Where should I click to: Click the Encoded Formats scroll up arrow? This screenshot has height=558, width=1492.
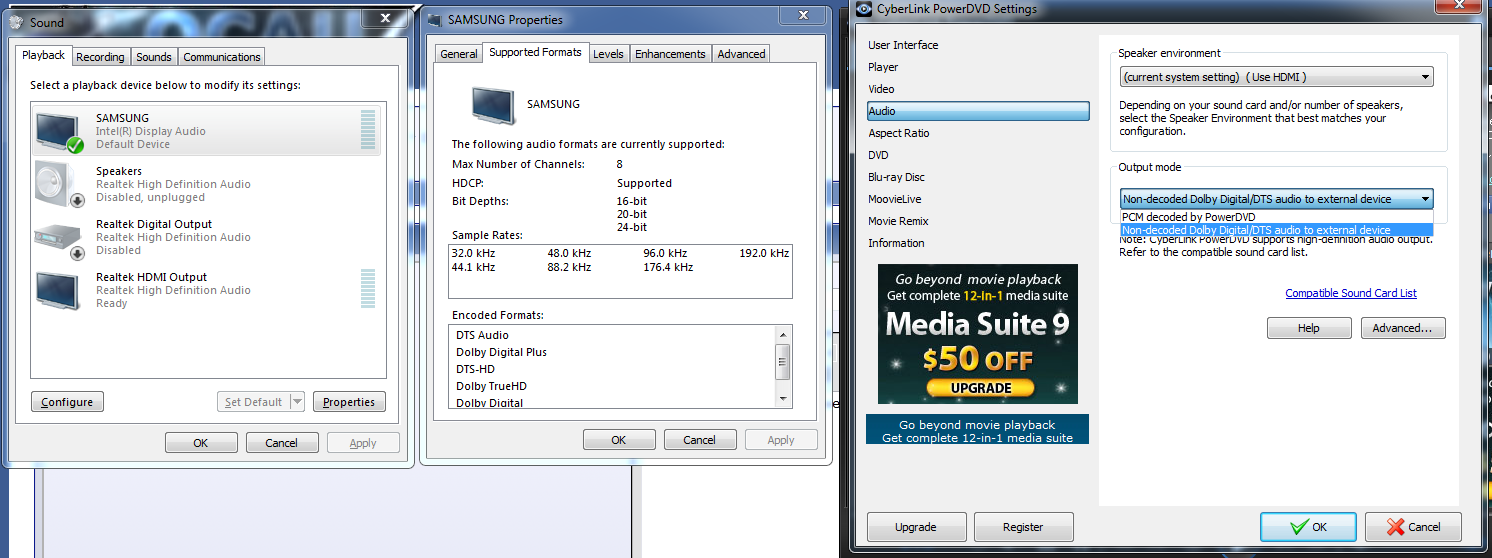(x=783, y=333)
